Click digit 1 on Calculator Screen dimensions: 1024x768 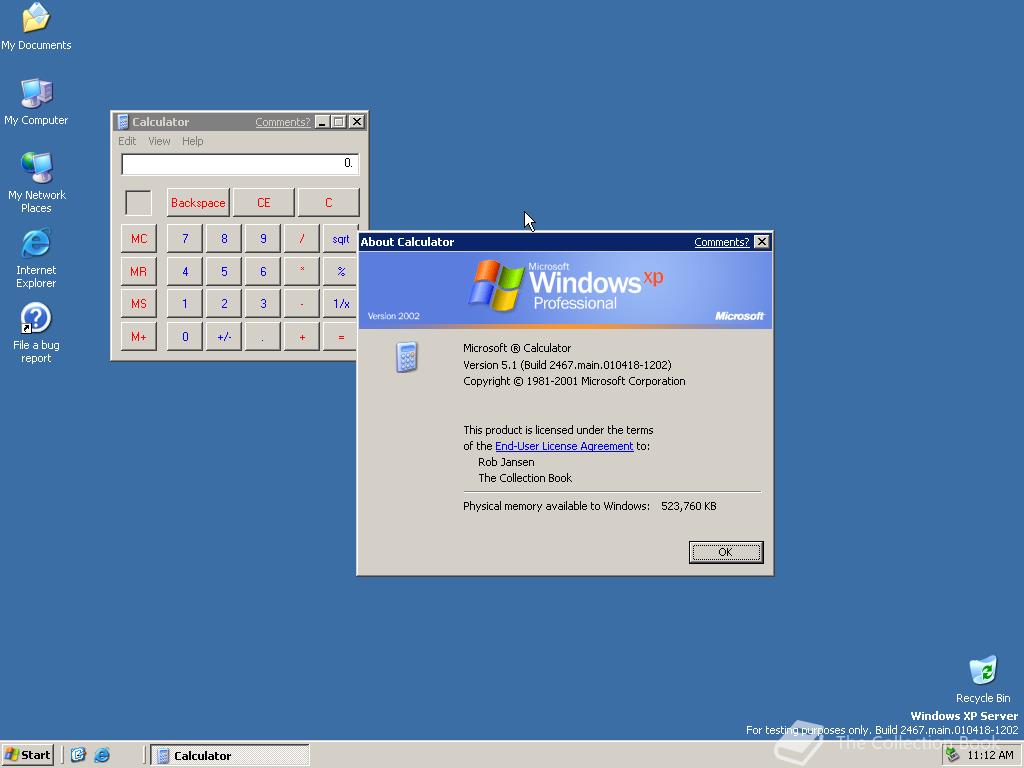click(185, 304)
